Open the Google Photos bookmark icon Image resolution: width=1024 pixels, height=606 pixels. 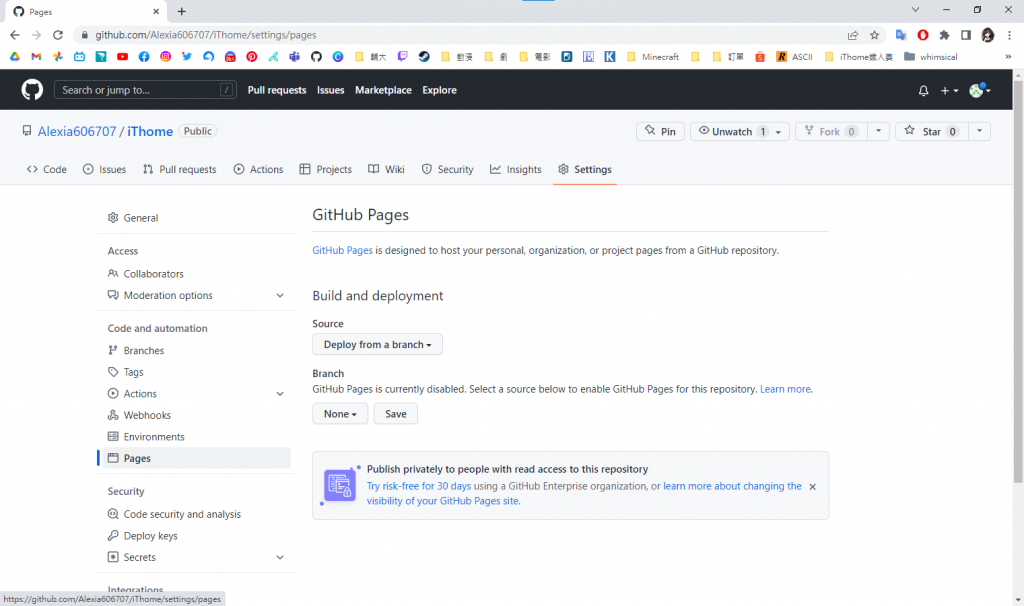pyautogui.click(x=57, y=57)
